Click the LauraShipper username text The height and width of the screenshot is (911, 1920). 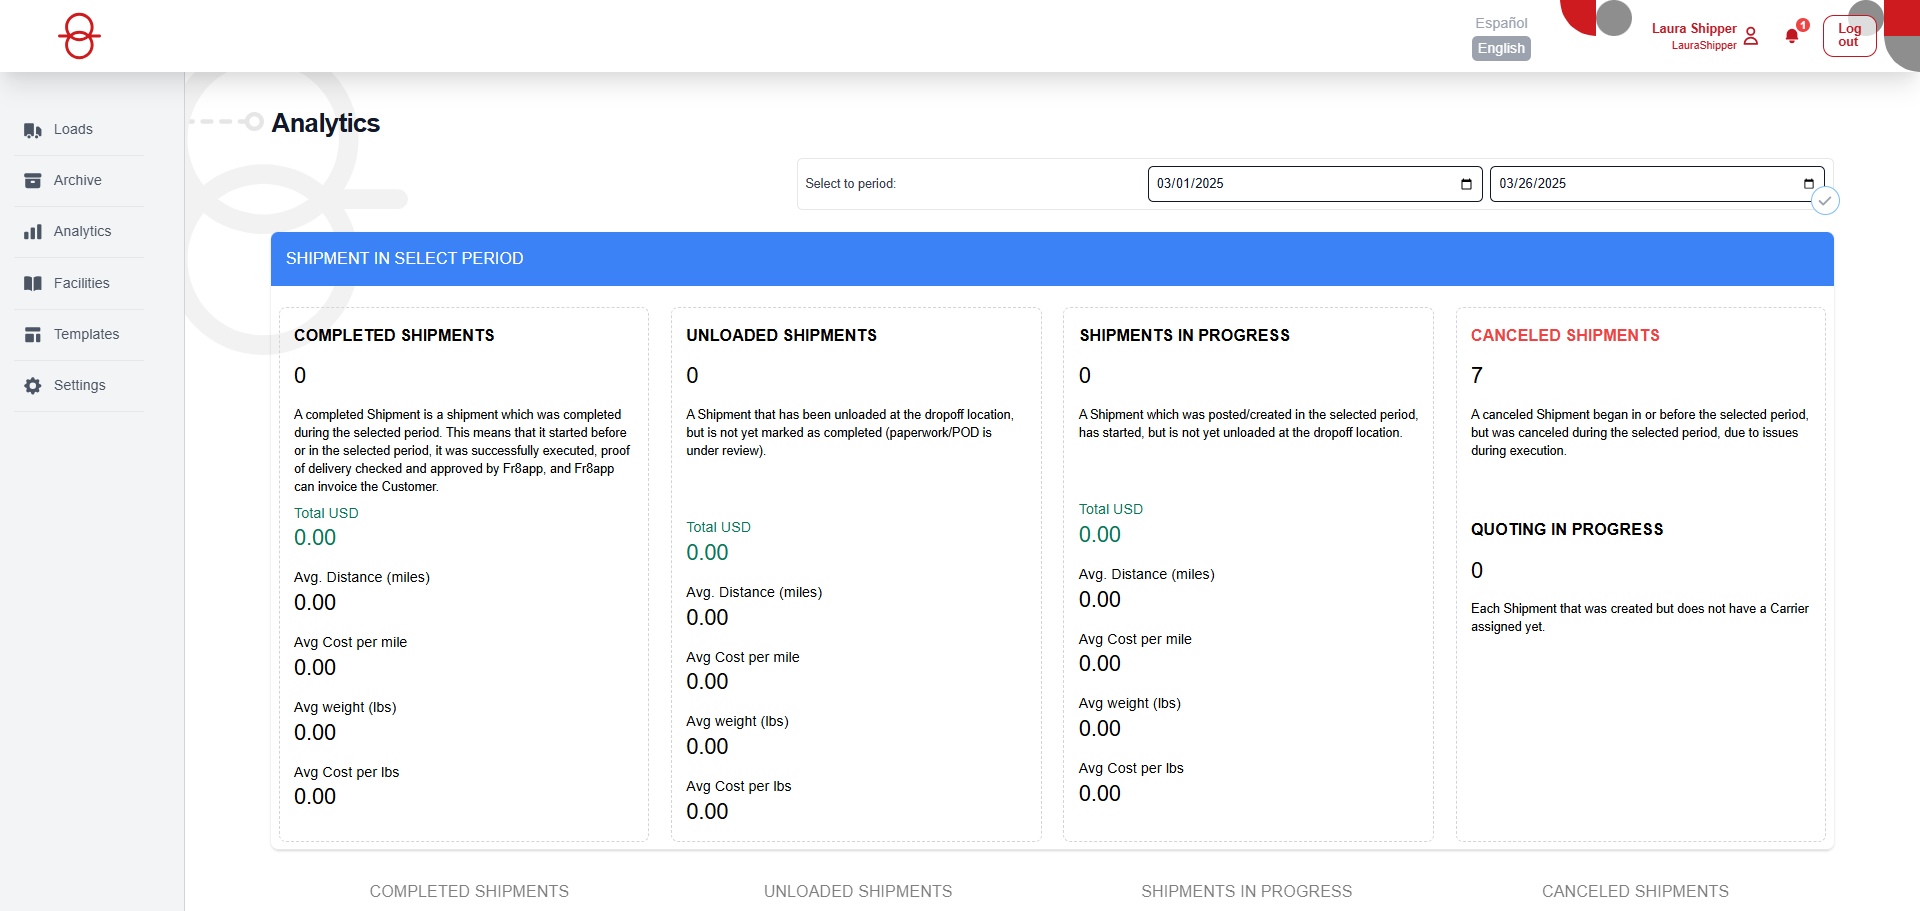1704,46
